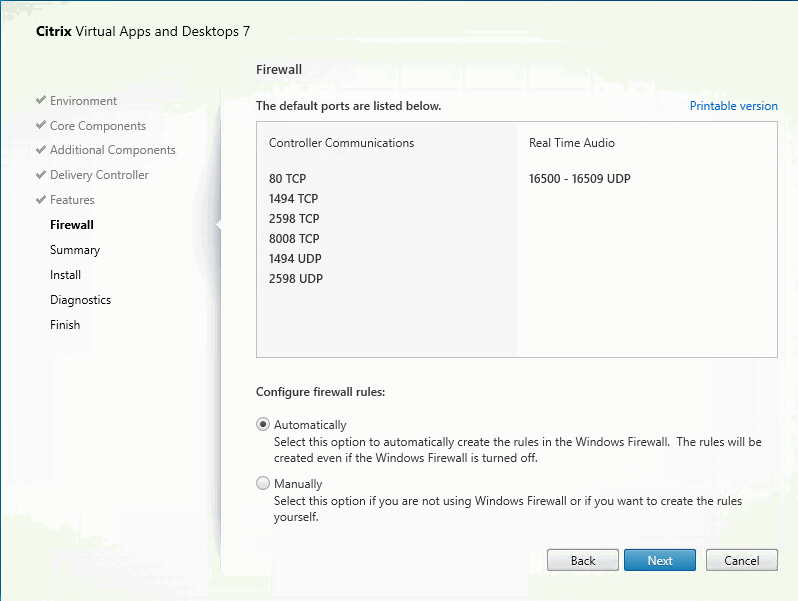Select Summary step in sidebar
This screenshot has height=601, width=798.
click(x=75, y=250)
